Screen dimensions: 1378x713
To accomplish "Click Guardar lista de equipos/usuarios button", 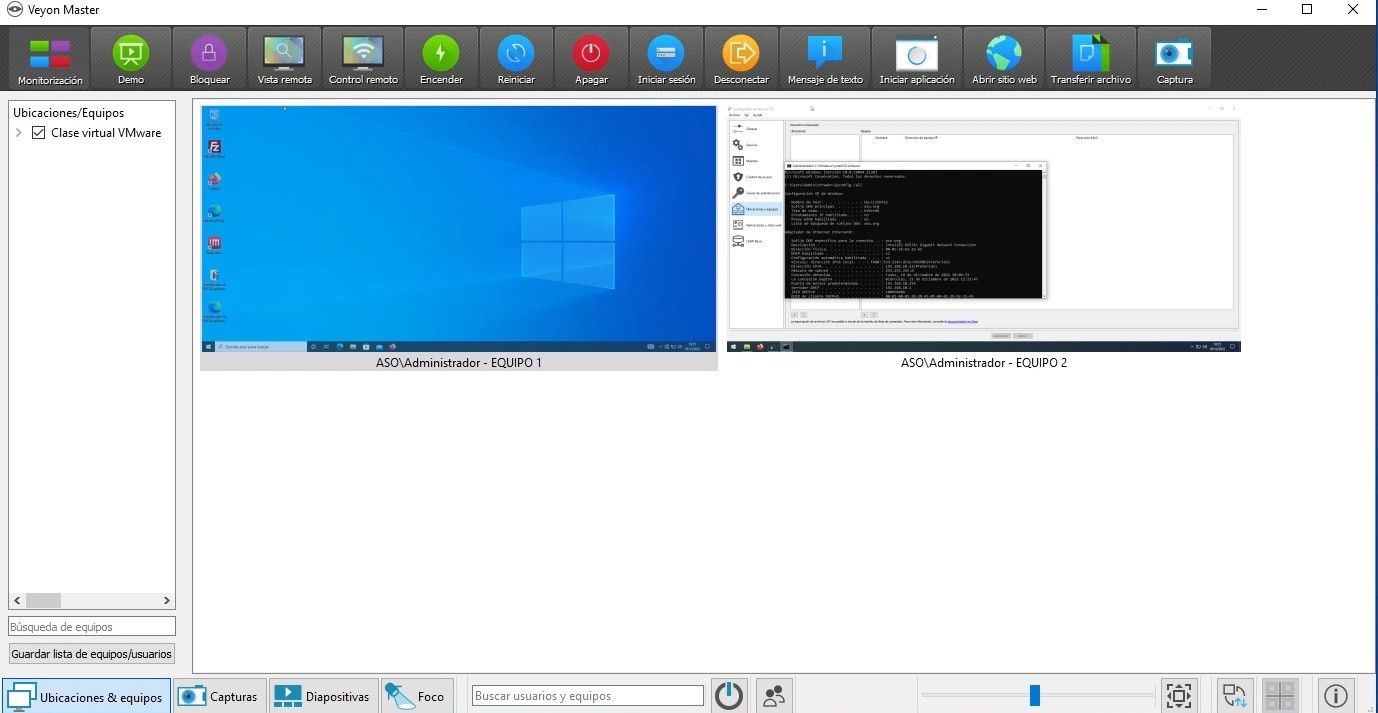I will click(x=92, y=654).
